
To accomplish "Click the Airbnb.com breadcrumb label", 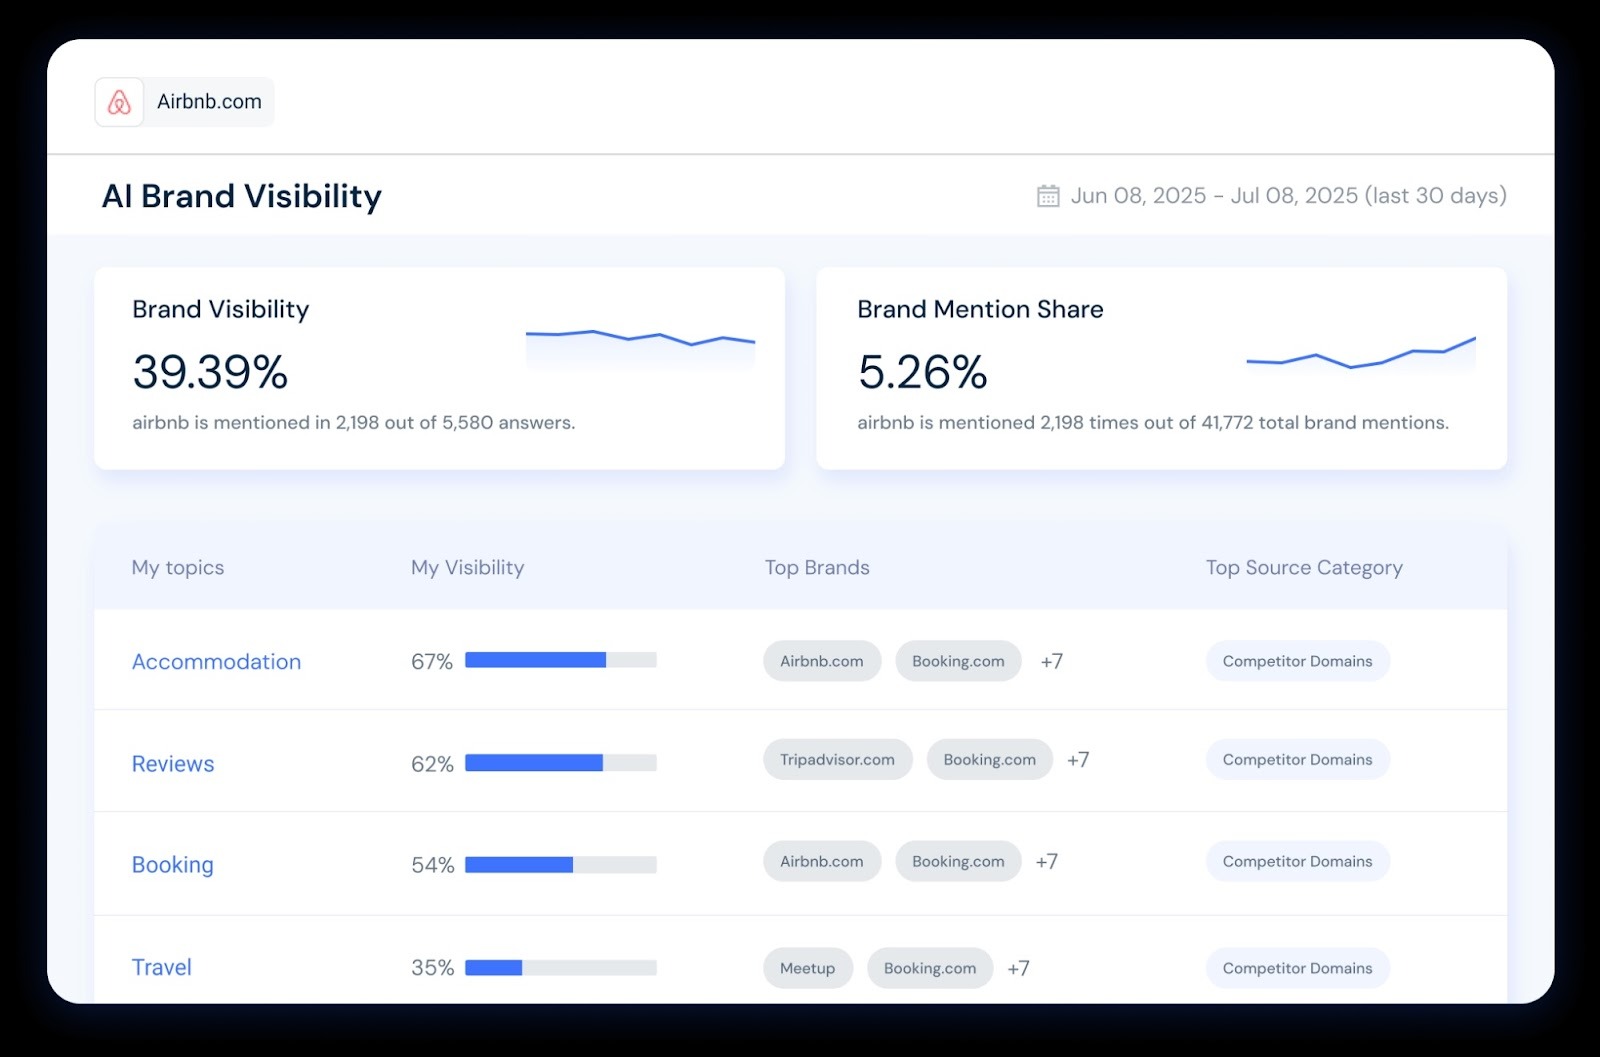I will pyautogui.click(x=209, y=101).
